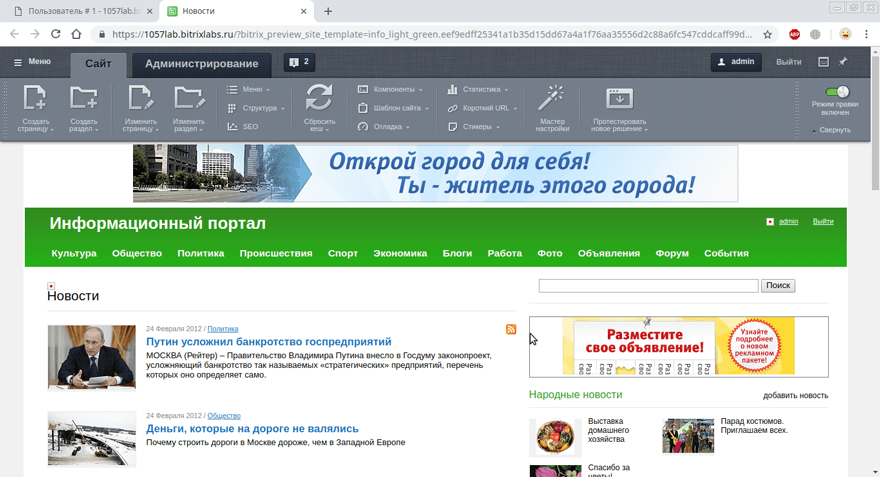Viewport: 880px width, 477px height.
Task: Click the RSS feed icon near news
Action: pyautogui.click(x=511, y=329)
